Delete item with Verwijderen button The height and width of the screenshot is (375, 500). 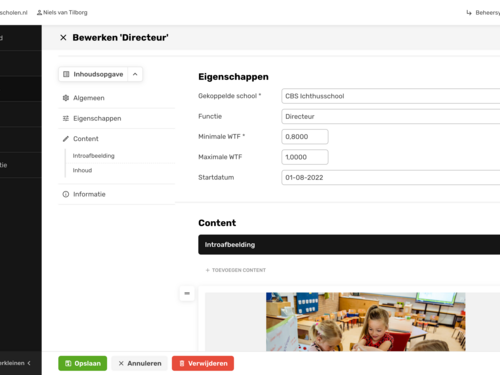tap(203, 363)
